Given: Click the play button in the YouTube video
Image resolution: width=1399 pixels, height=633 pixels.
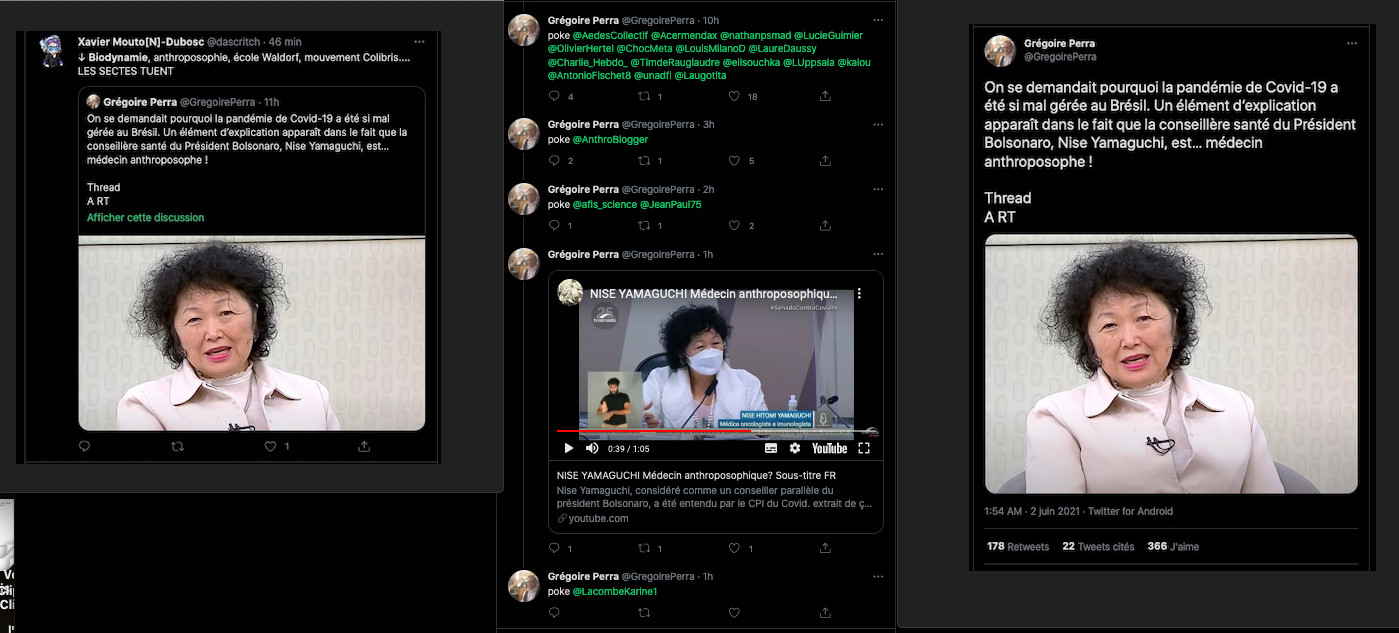Looking at the screenshot, I should point(569,448).
